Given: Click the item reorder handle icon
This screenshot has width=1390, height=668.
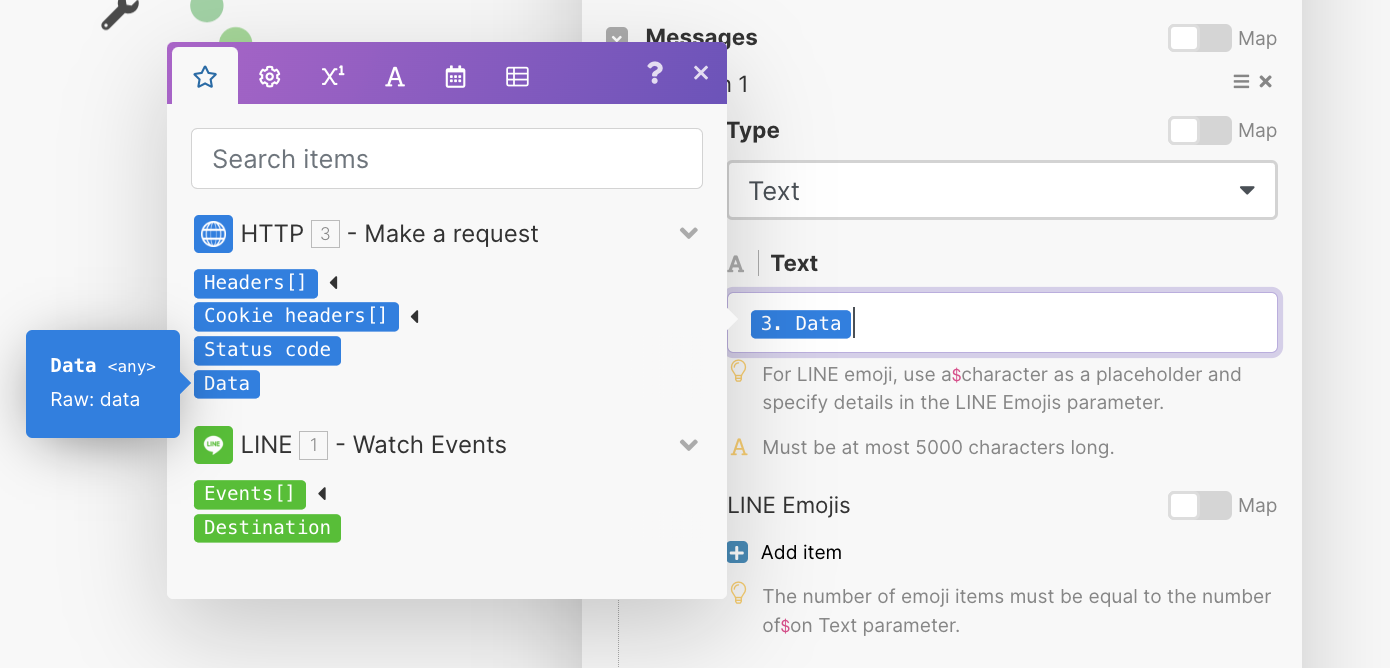Looking at the screenshot, I should coord(1241,82).
